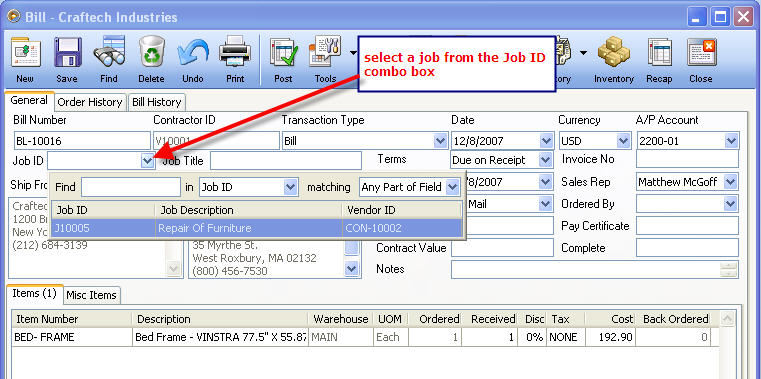This screenshot has width=761, height=379.
Task: Click the Notes input field
Action: pyautogui.click(x=585, y=269)
